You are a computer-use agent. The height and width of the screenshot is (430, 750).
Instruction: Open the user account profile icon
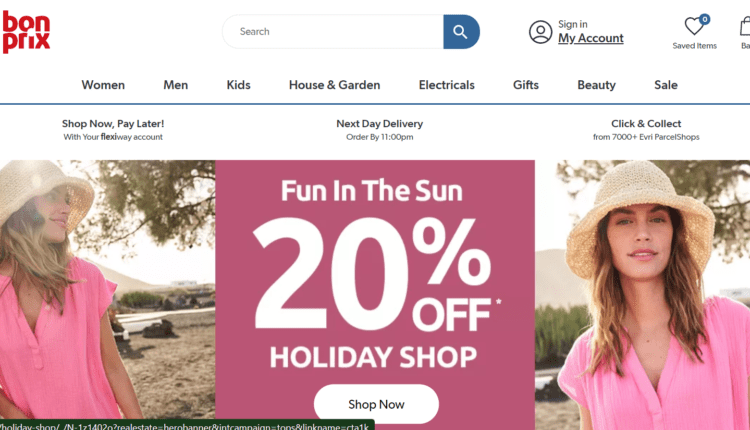click(x=540, y=32)
